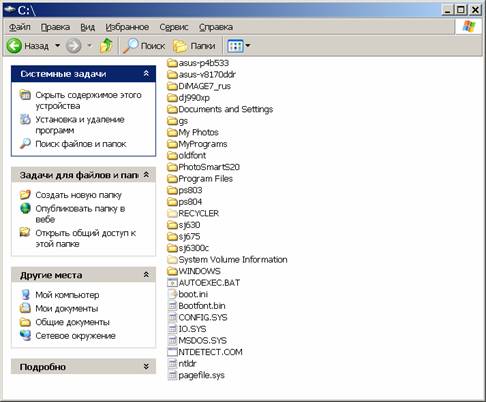Open the Справка menu
This screenshot has width=486, height=402.
click(216, 27)
